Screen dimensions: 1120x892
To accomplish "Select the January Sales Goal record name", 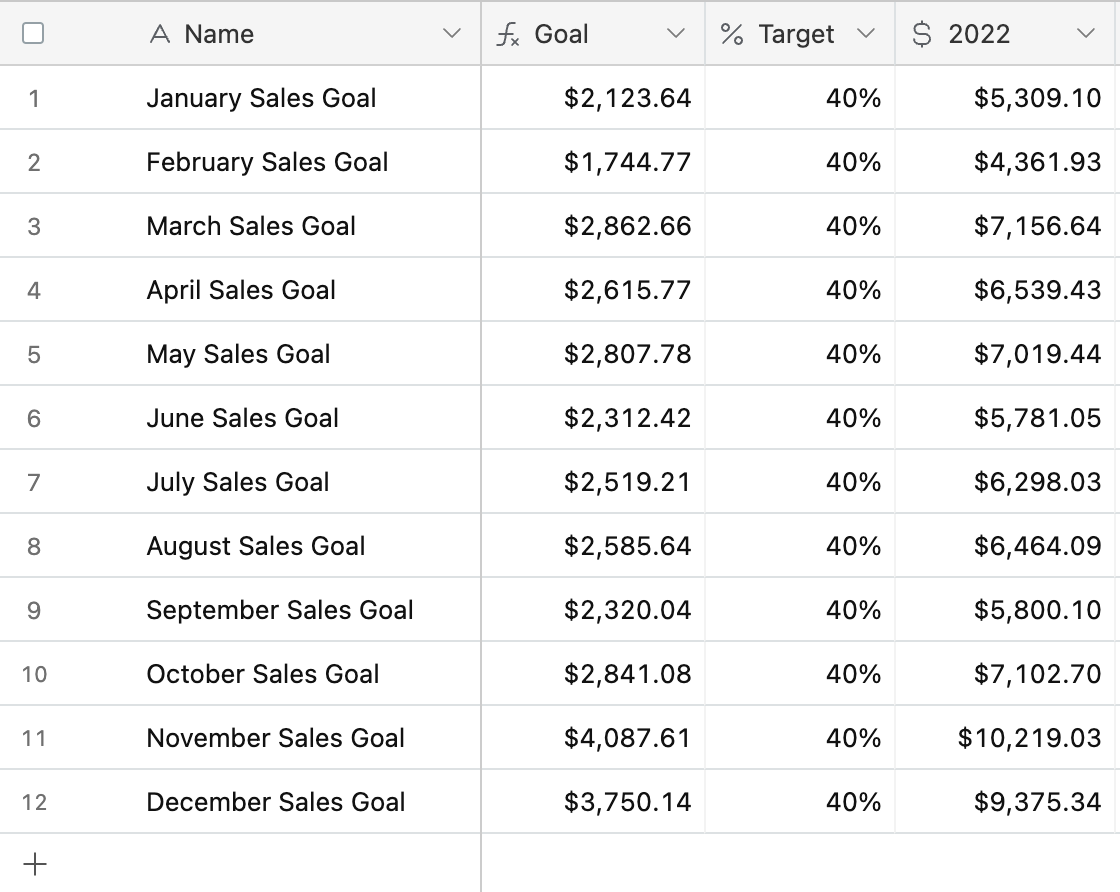I will pyautogui.click(x=261, y=98).
